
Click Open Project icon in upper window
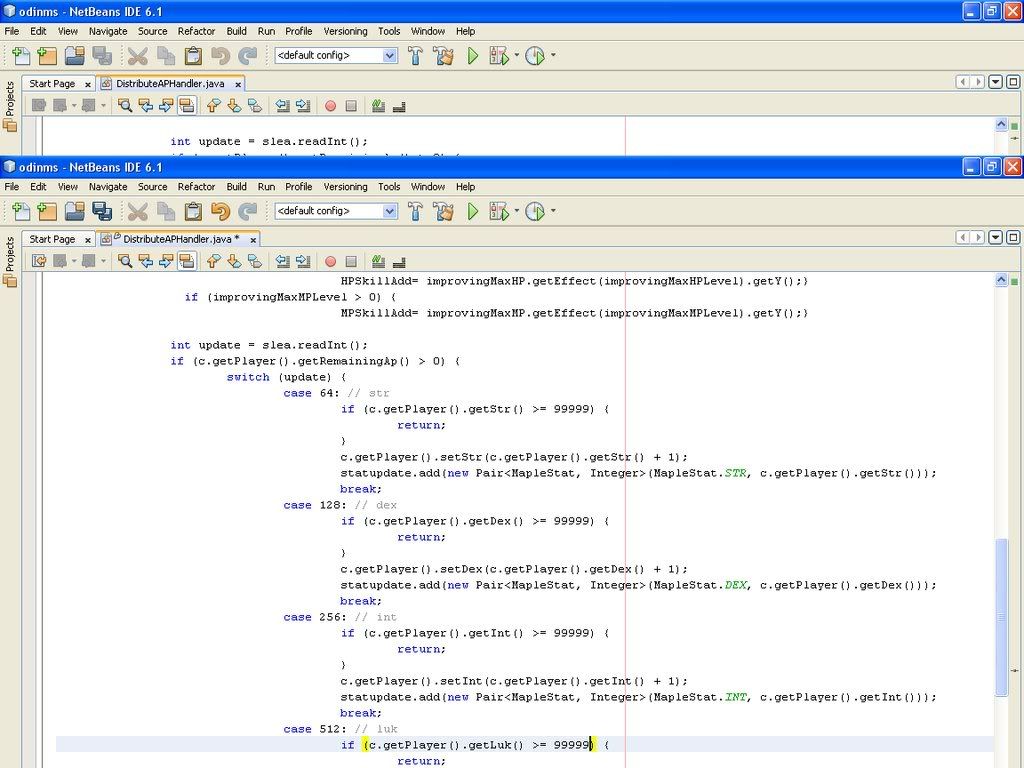[x=74, y=56]
